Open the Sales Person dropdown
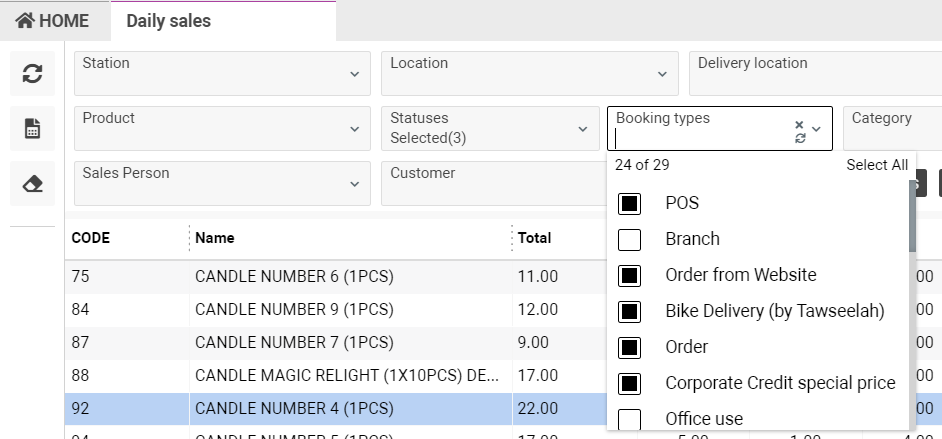Viewport: 942px width, 439px height. [x=355, y=184]
